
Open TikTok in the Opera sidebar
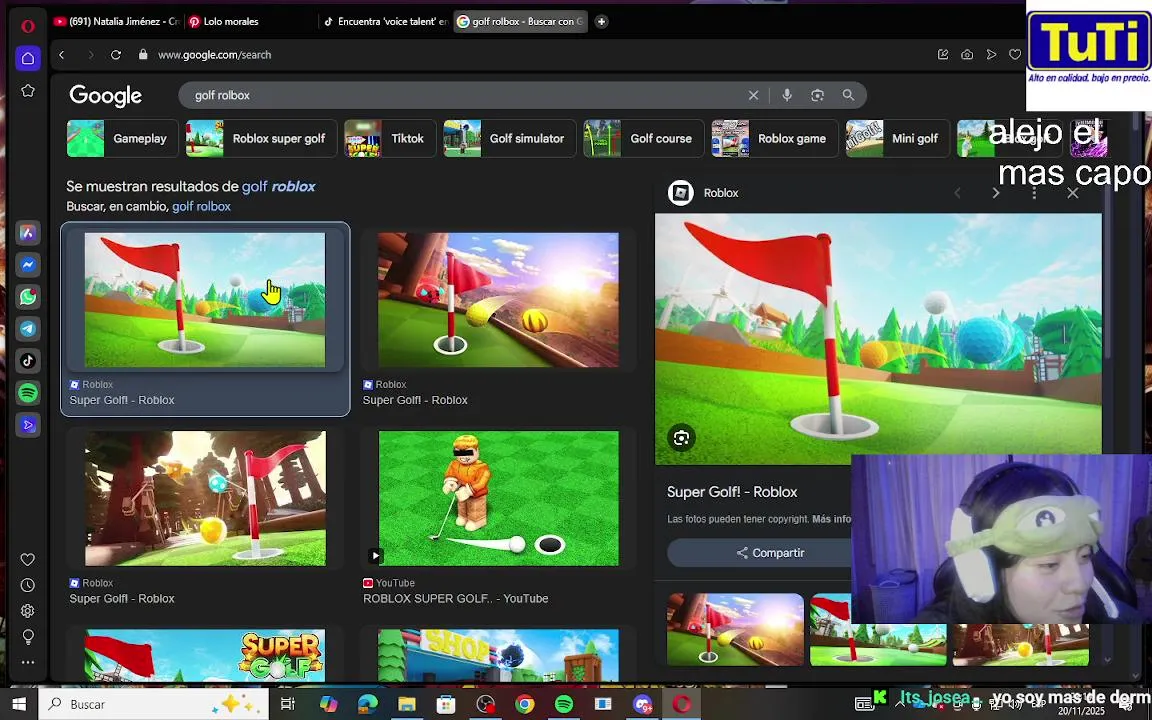[28, 360]
